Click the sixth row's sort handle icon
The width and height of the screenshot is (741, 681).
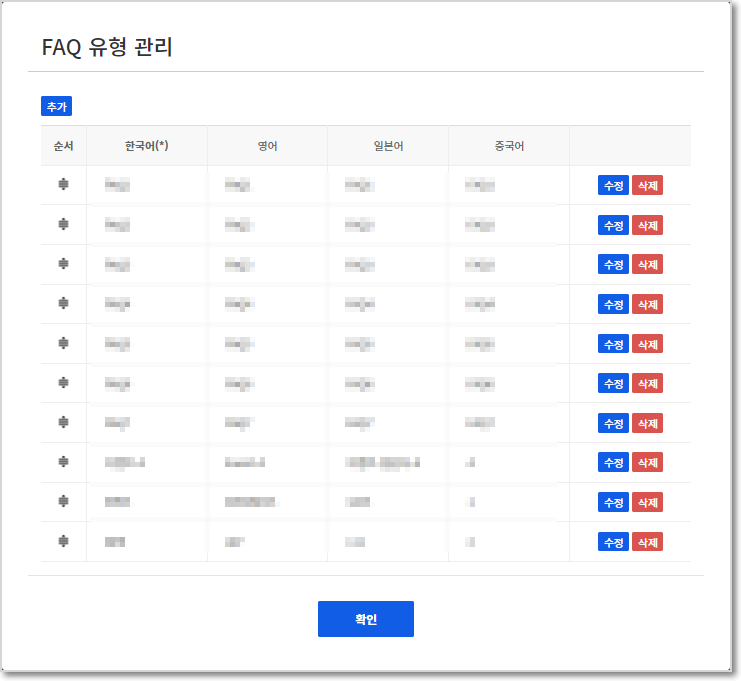coord(63,383)
